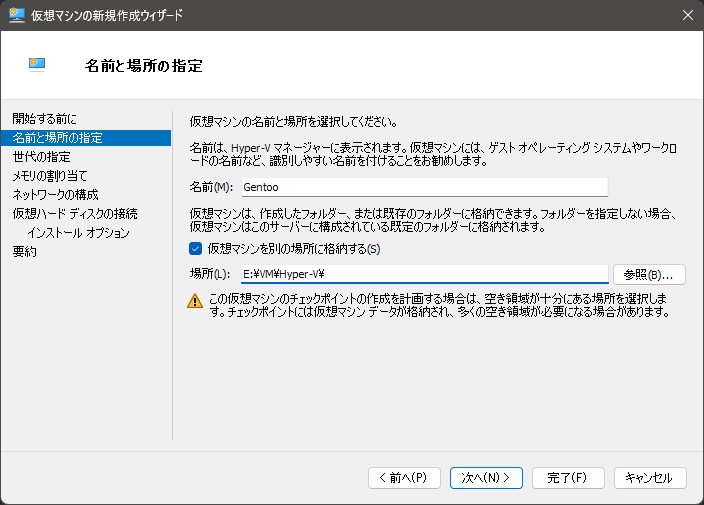Open the メモリの割り当て step
This screenshot has height=505, width=704.
coord(49,176)
